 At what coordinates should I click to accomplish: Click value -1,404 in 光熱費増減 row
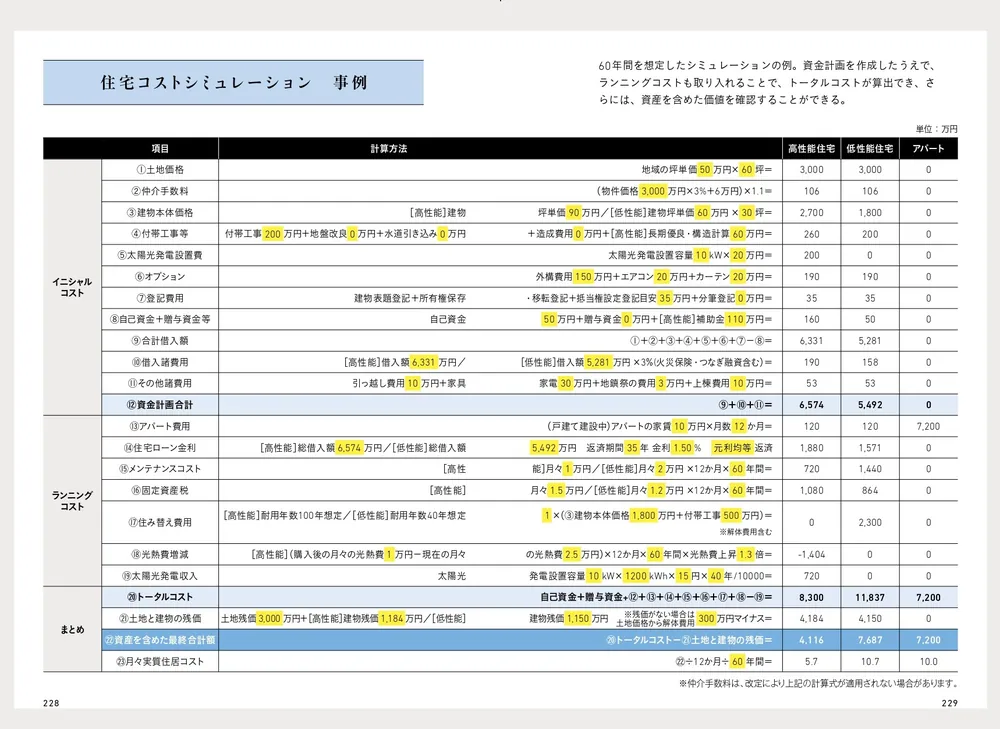[811, 554]
